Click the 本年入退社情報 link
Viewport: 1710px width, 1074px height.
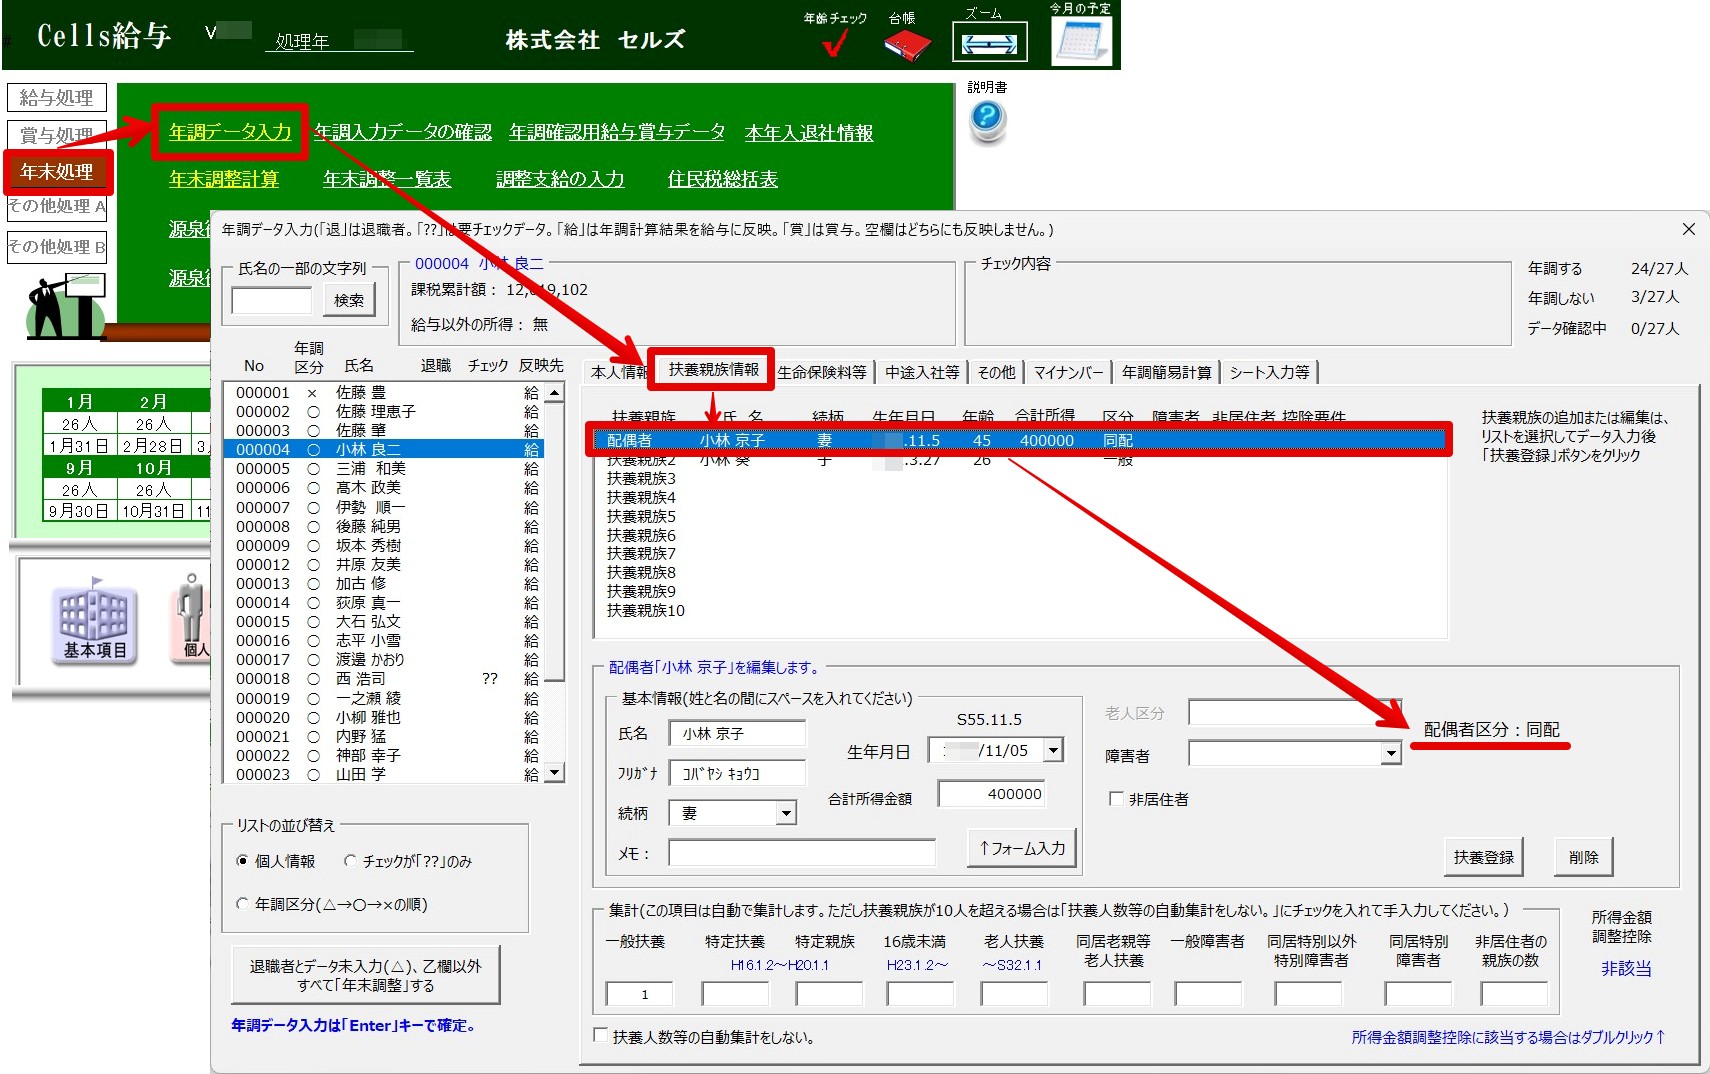point(809,133)
